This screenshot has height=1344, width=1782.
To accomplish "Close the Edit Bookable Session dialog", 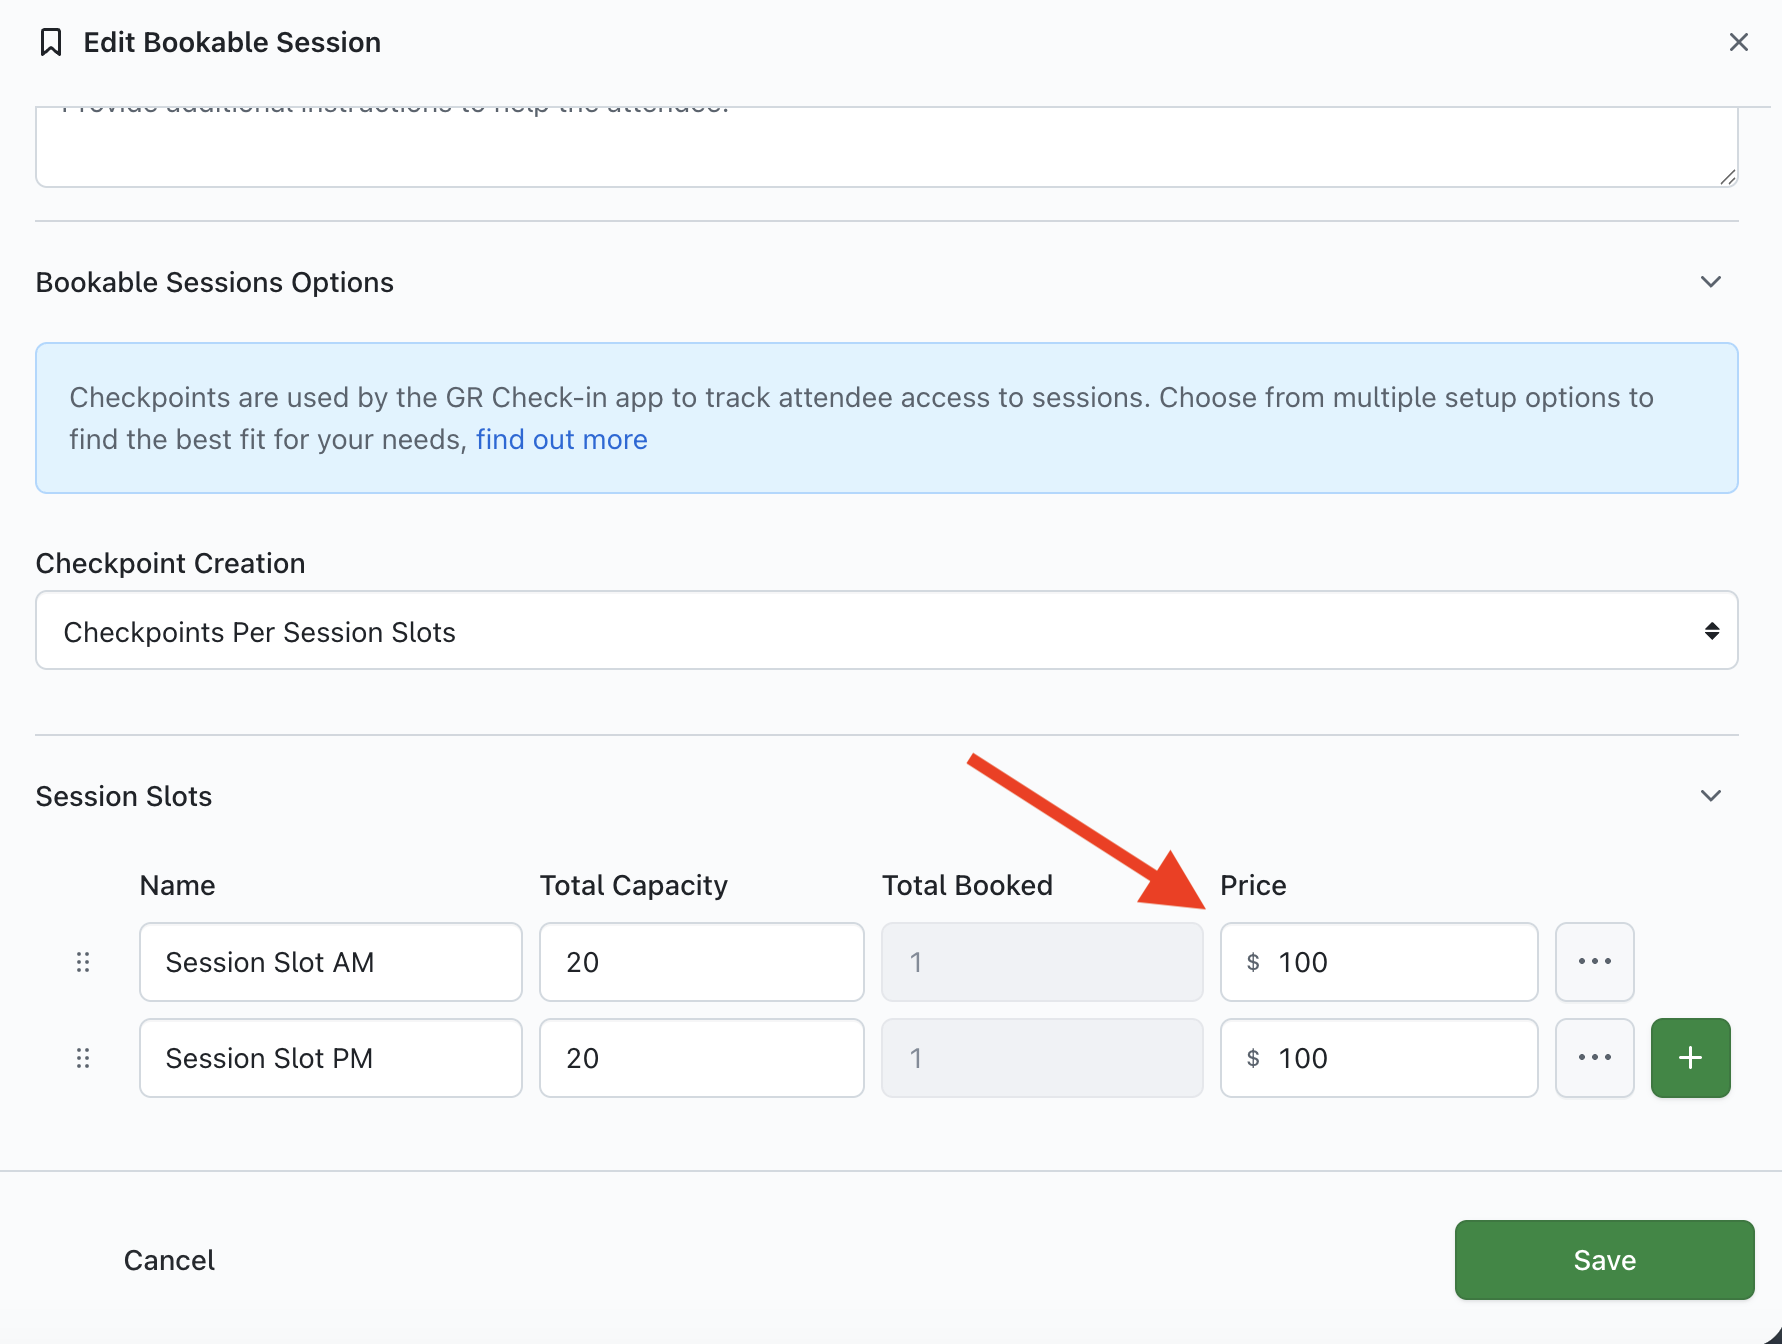I will 1738,42.
